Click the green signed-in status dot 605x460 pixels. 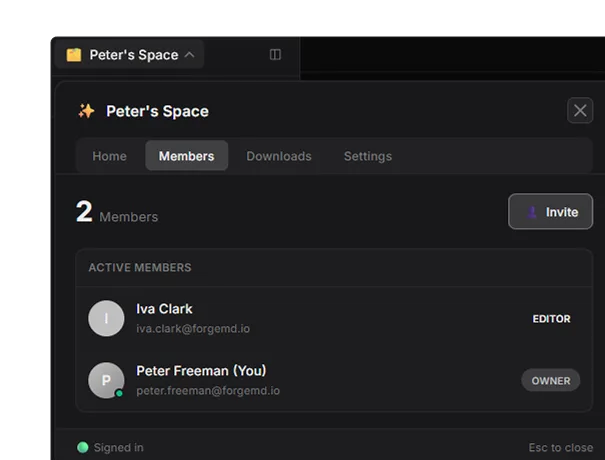[x=83, y=447]
